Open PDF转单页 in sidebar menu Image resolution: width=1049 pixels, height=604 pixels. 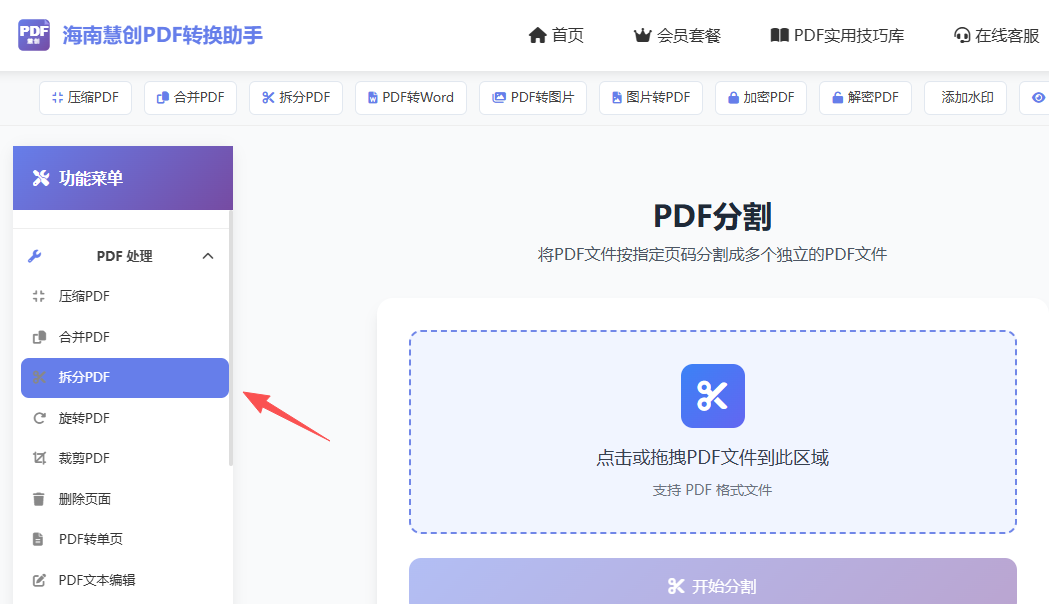tap(124, 539)
